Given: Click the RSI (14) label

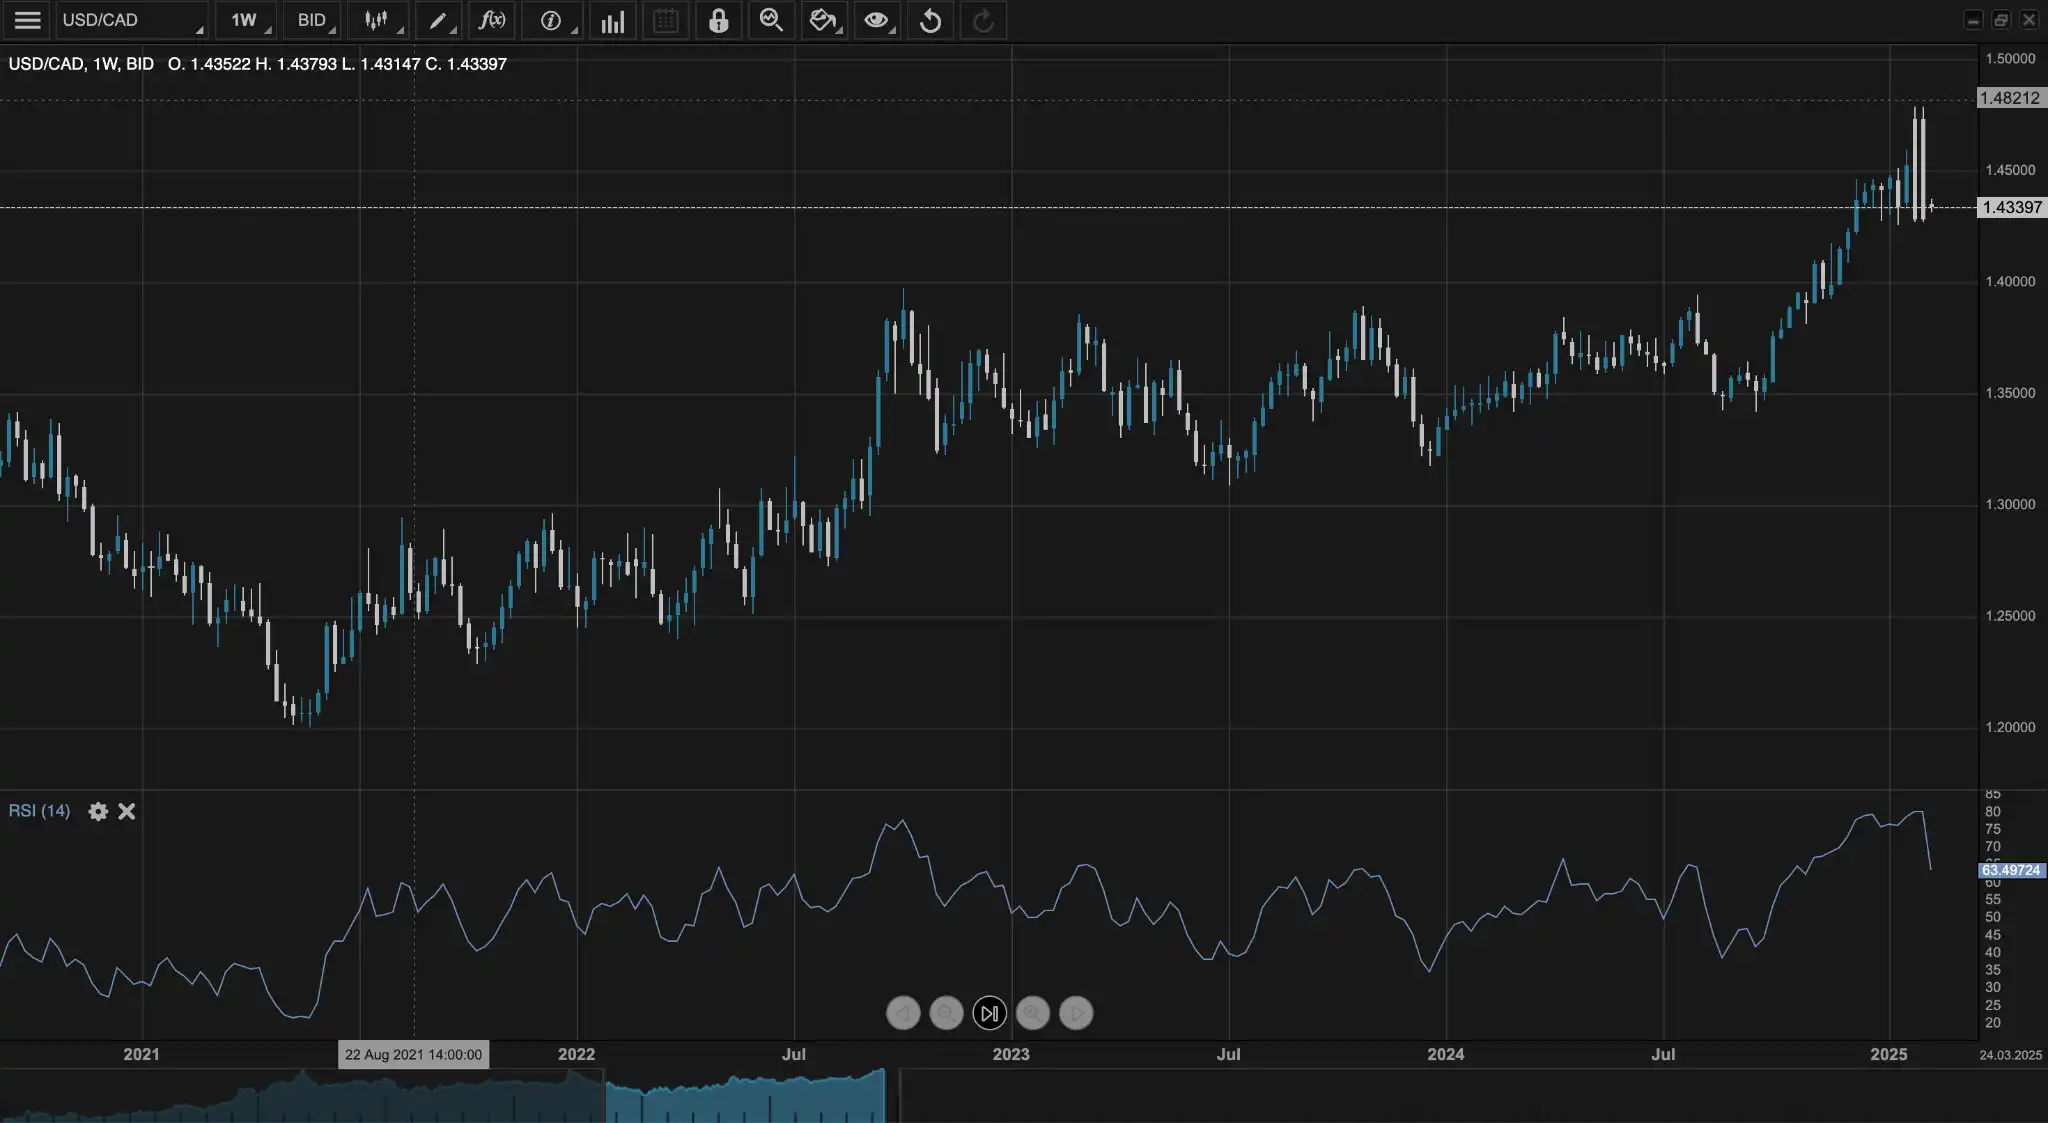Looking at the screenshot, I should click(x=39, y=811).
